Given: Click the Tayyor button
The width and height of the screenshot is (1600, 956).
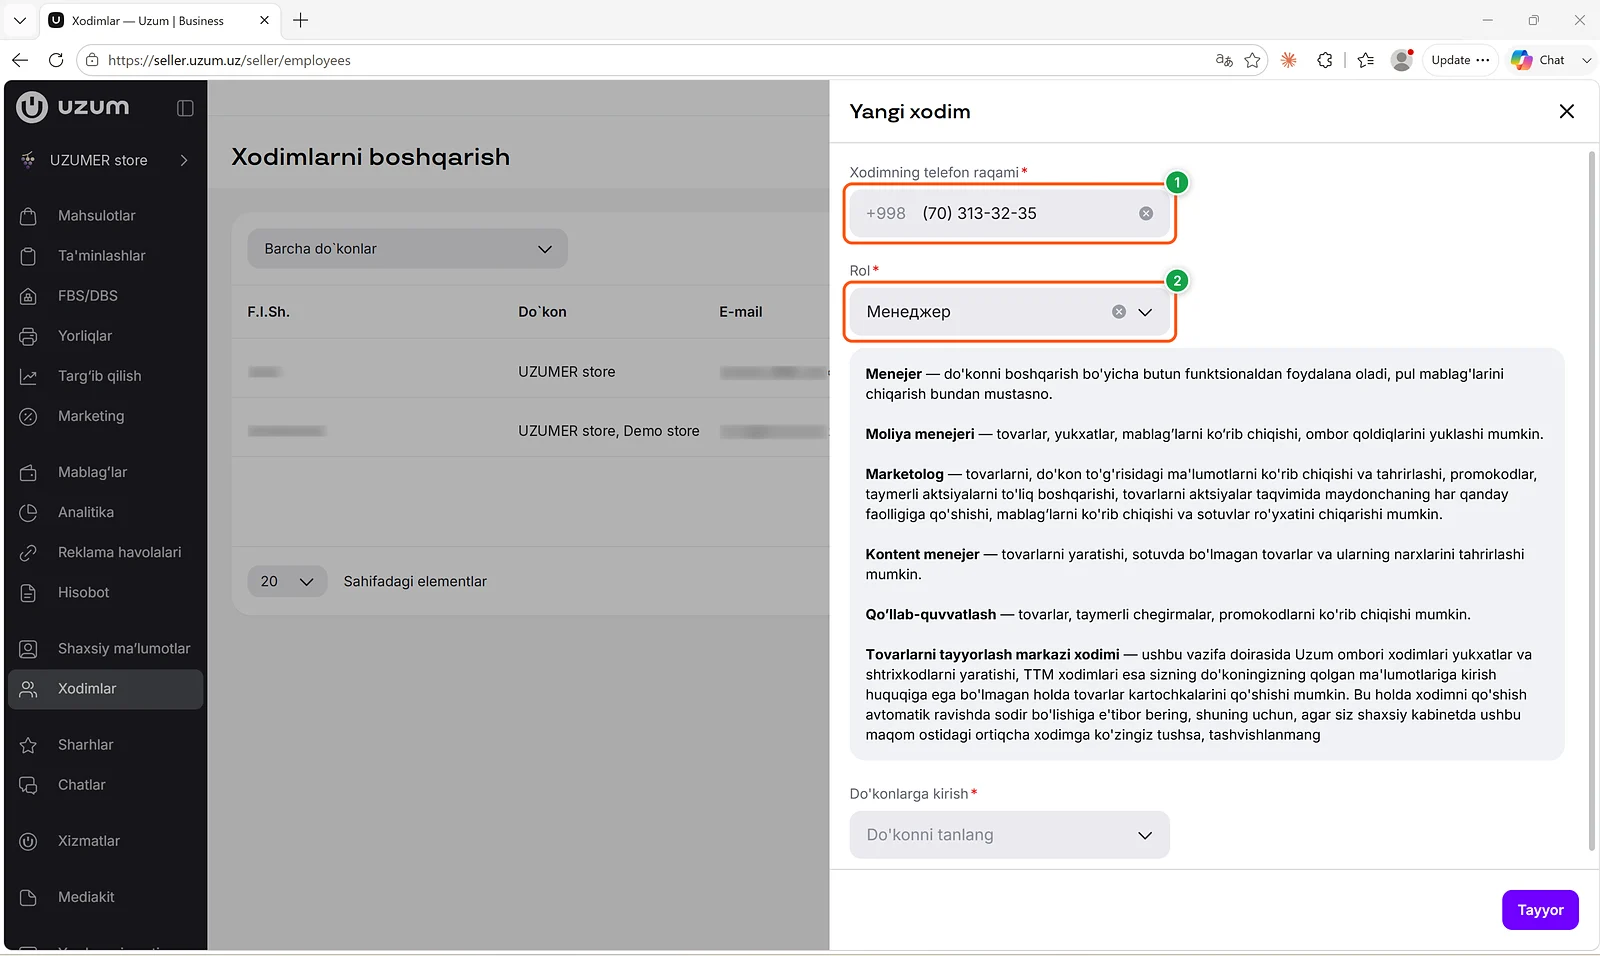Looking at the screenshot, I should (x=1540, y=910).
